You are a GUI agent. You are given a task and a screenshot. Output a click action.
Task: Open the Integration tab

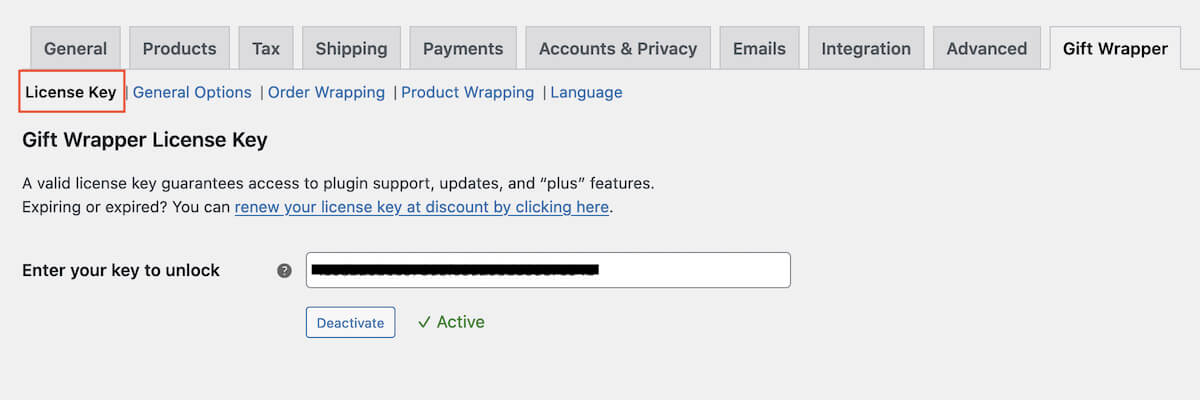pyautogui.click(x=866, y=48)
